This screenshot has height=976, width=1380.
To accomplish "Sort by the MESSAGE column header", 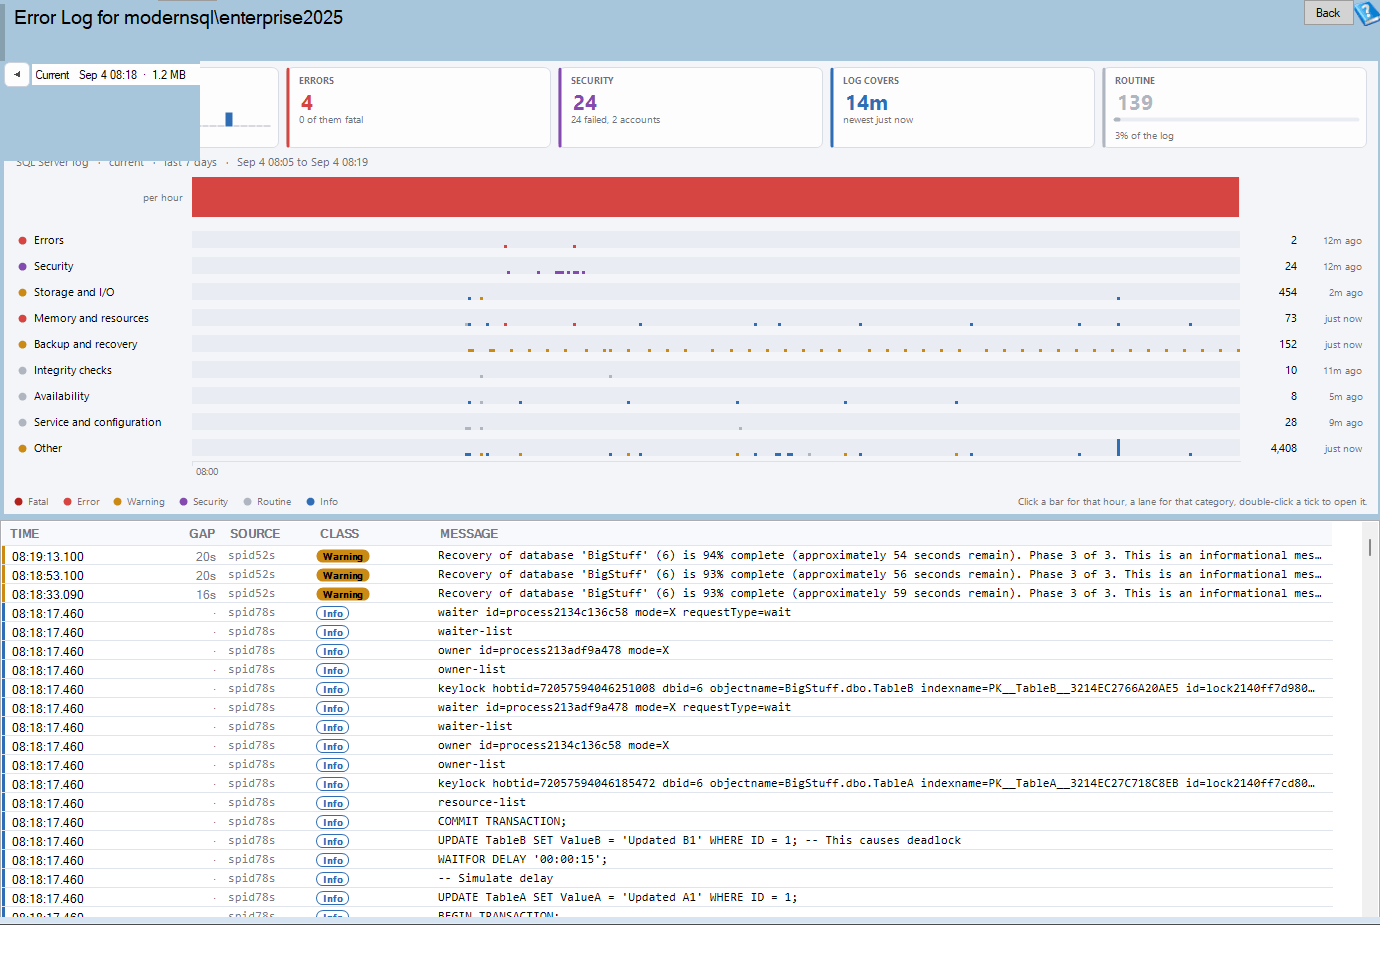I will pos(469,534).
